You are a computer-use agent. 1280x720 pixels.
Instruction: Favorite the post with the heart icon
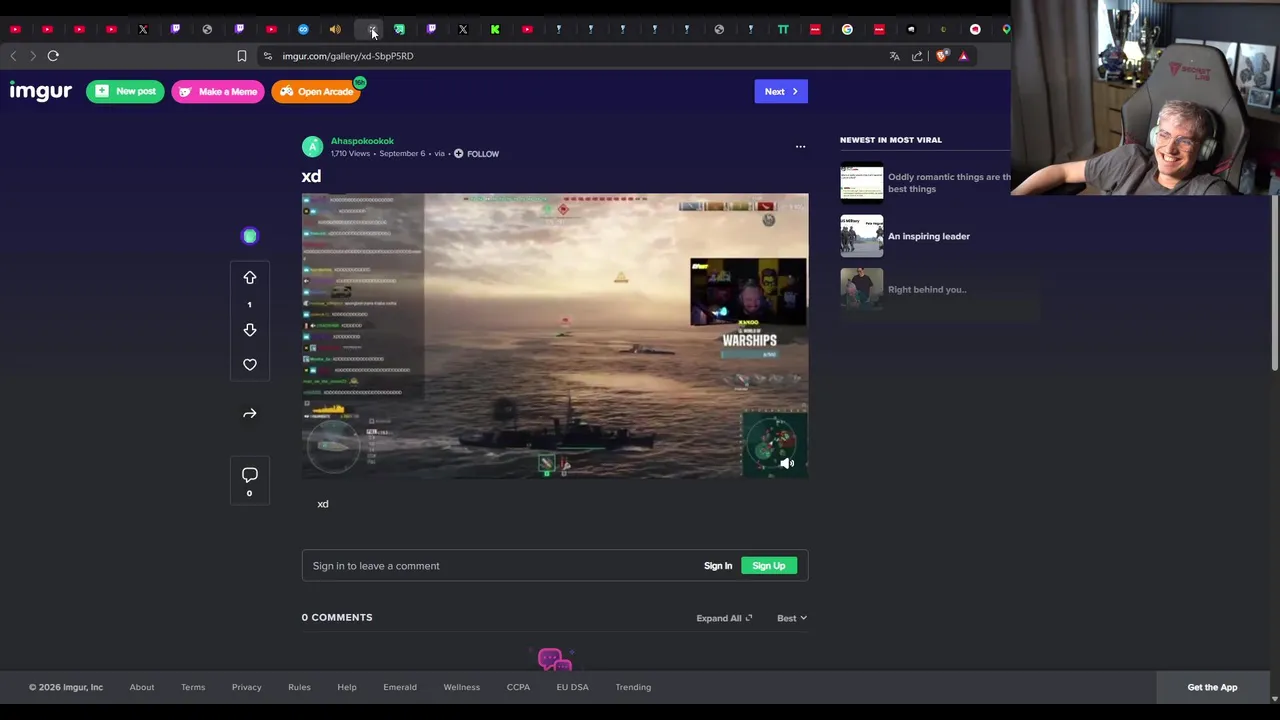coord(250,365)
